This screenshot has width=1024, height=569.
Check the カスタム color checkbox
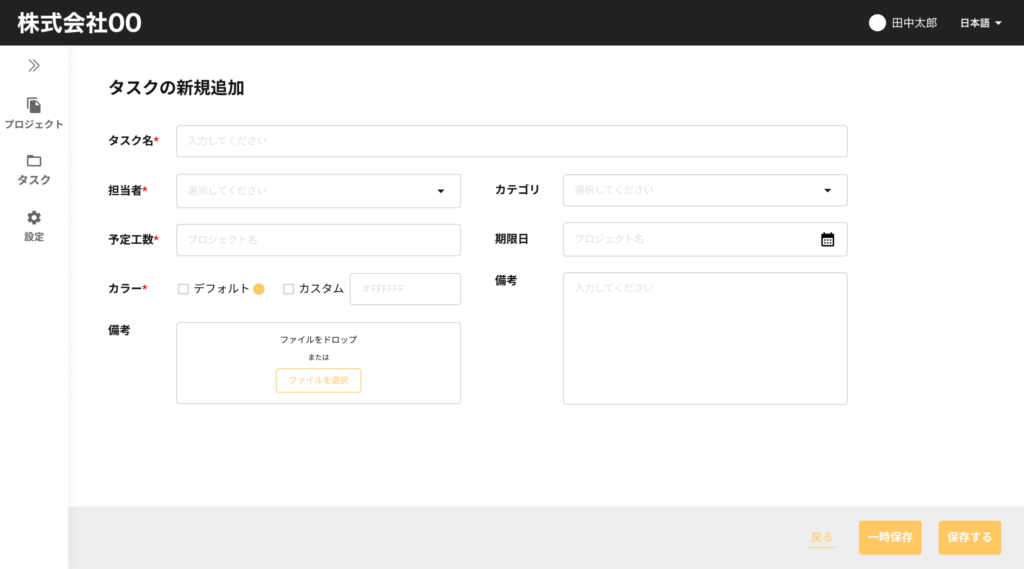tap(289, 289)
